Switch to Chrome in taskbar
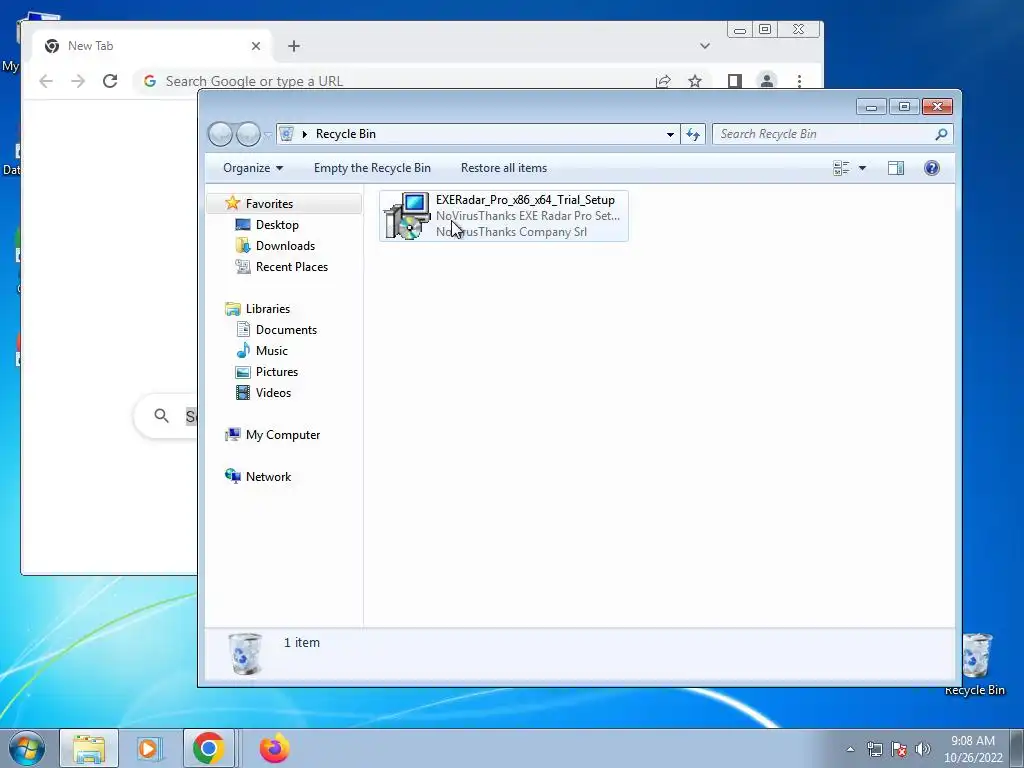This screenshot has height=768, width=1024. [x=209, y=748]
